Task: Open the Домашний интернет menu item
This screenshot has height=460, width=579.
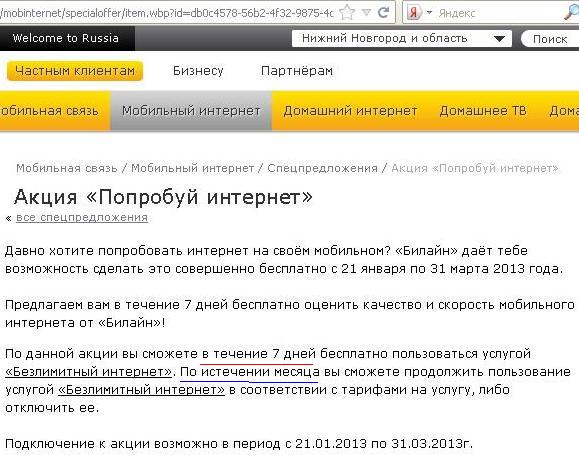Action: coord(350,111)
